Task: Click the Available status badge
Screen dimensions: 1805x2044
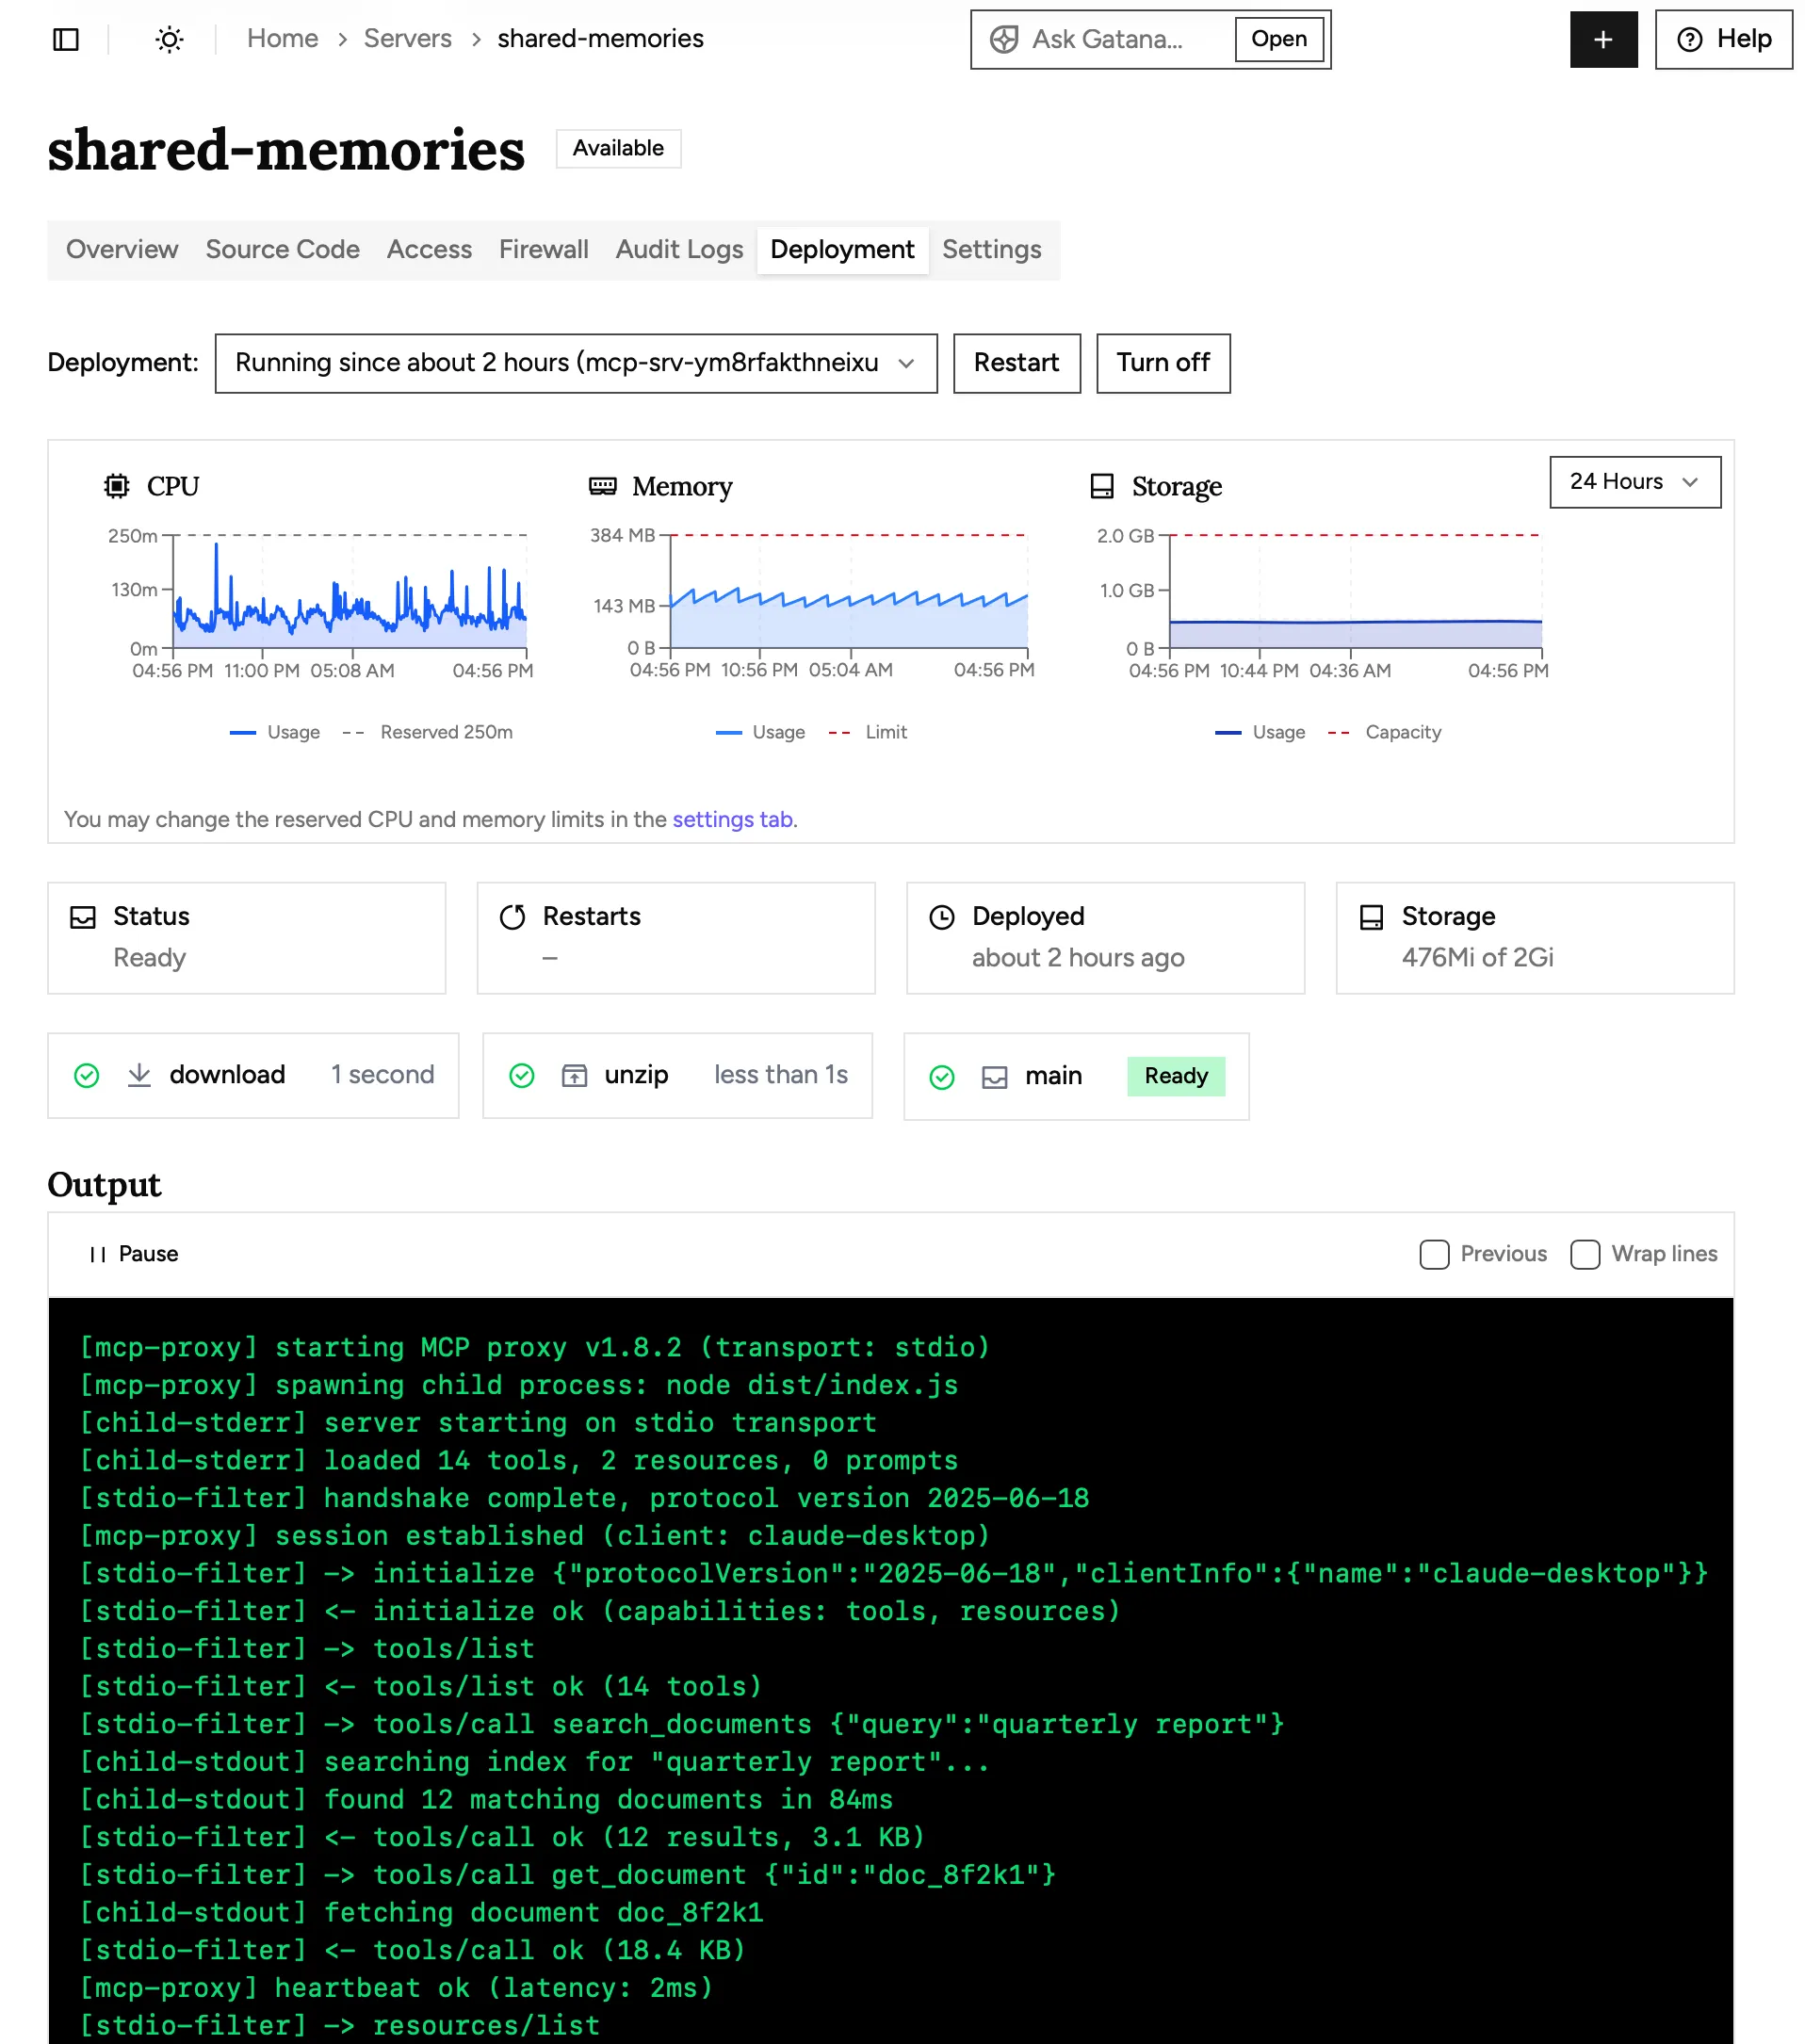Action: pyautogui.click(x=618, y=149)
